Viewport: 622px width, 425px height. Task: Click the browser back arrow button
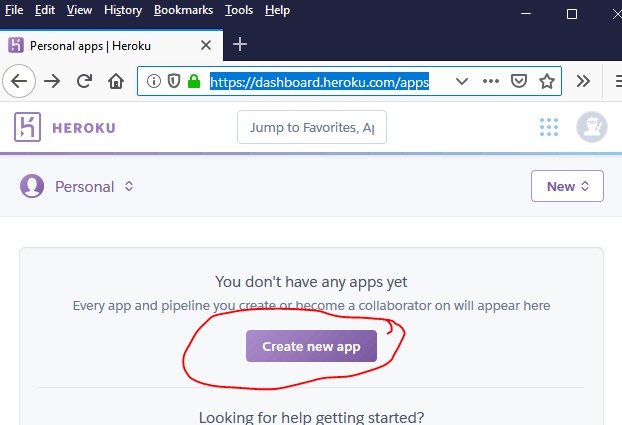click(x=19, y=81)
